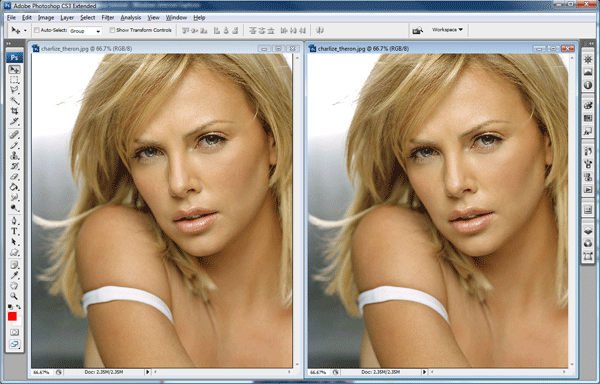Collapse the toolbox to two columns
This screenshot has width=600, height=384.
[9, 44]
